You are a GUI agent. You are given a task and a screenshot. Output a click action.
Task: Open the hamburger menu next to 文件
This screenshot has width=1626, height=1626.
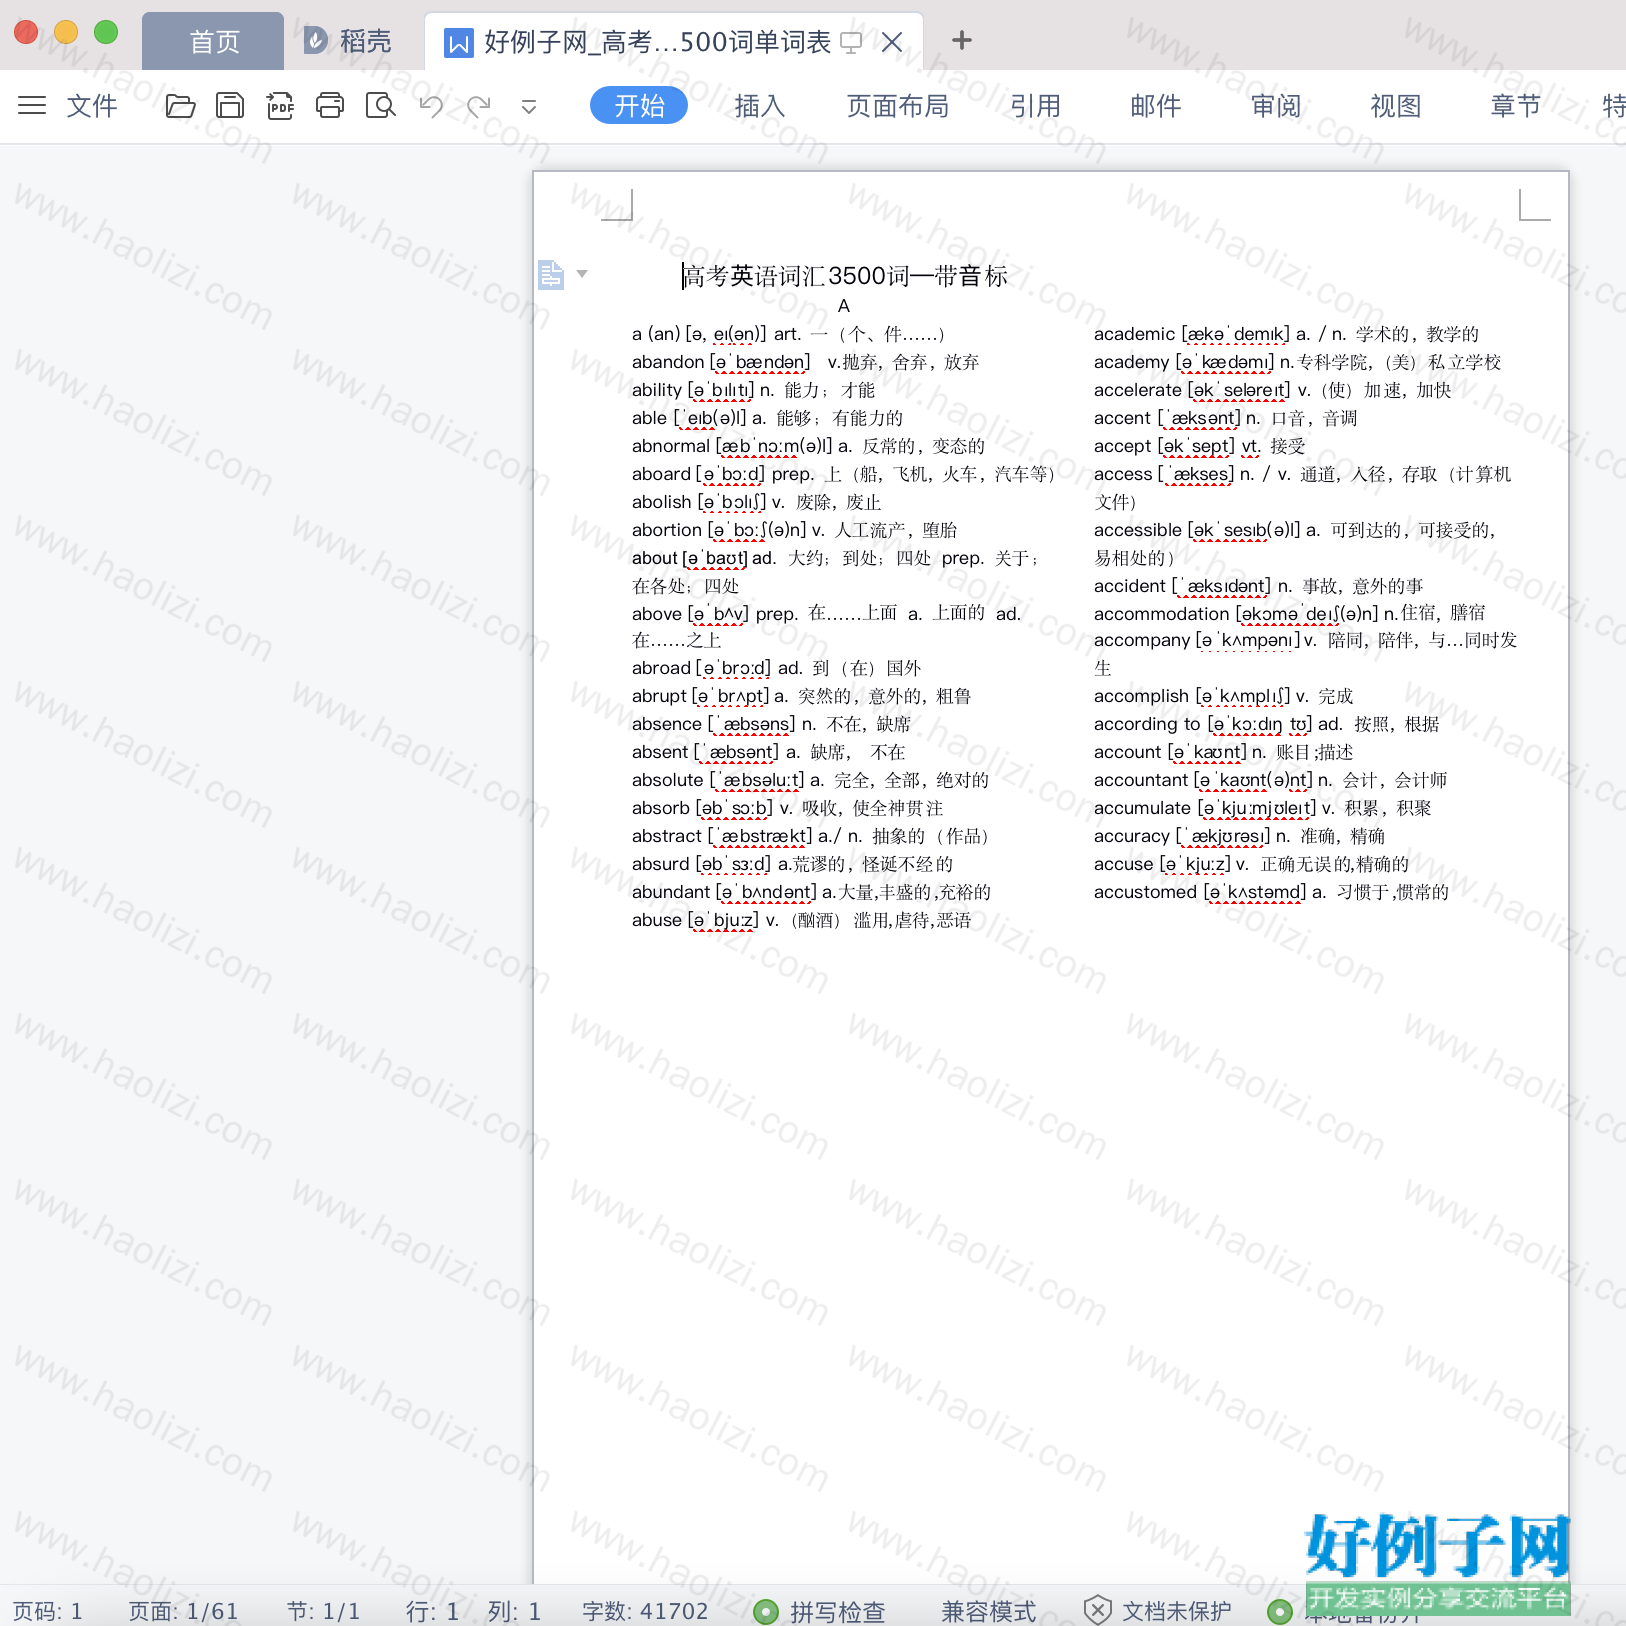[x=32, y=105]
